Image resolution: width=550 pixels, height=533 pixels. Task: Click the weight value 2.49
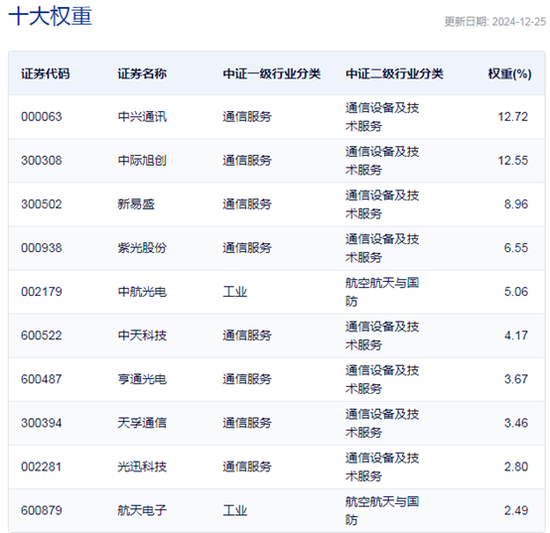[516, 511]
